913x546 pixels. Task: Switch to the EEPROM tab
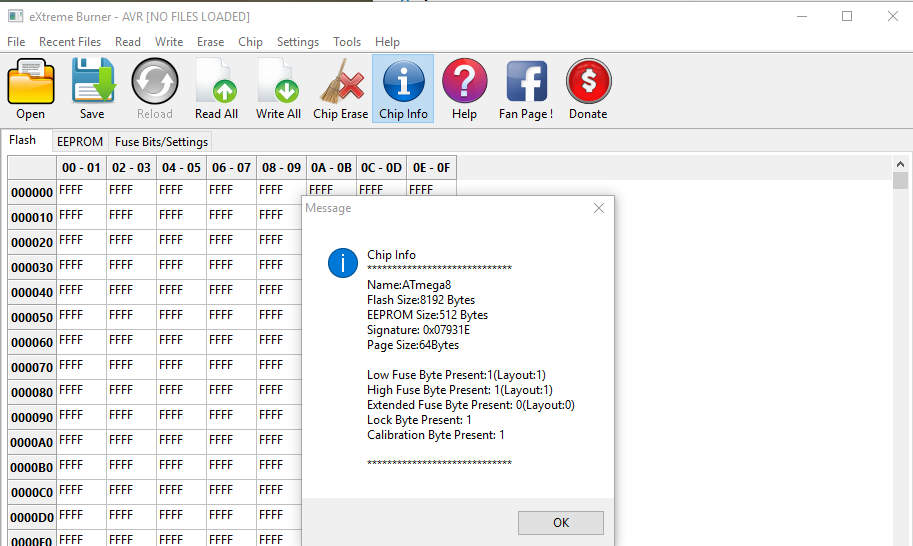[80, 142]
